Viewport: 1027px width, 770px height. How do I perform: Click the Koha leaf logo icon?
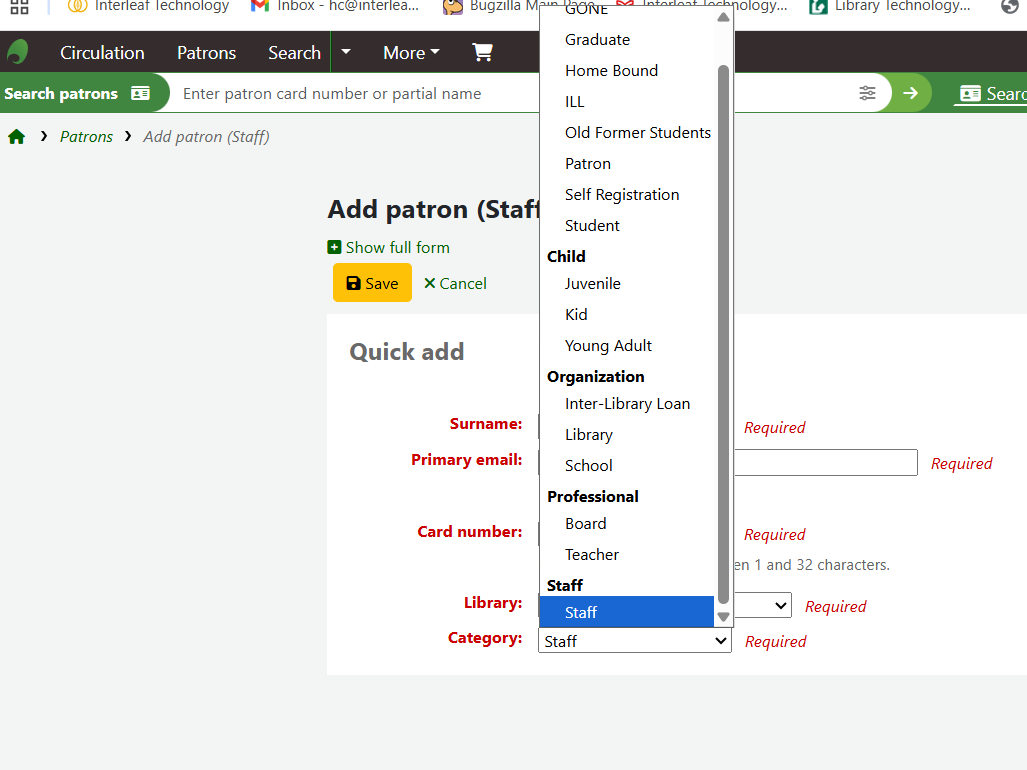click(x=18, y=52)
